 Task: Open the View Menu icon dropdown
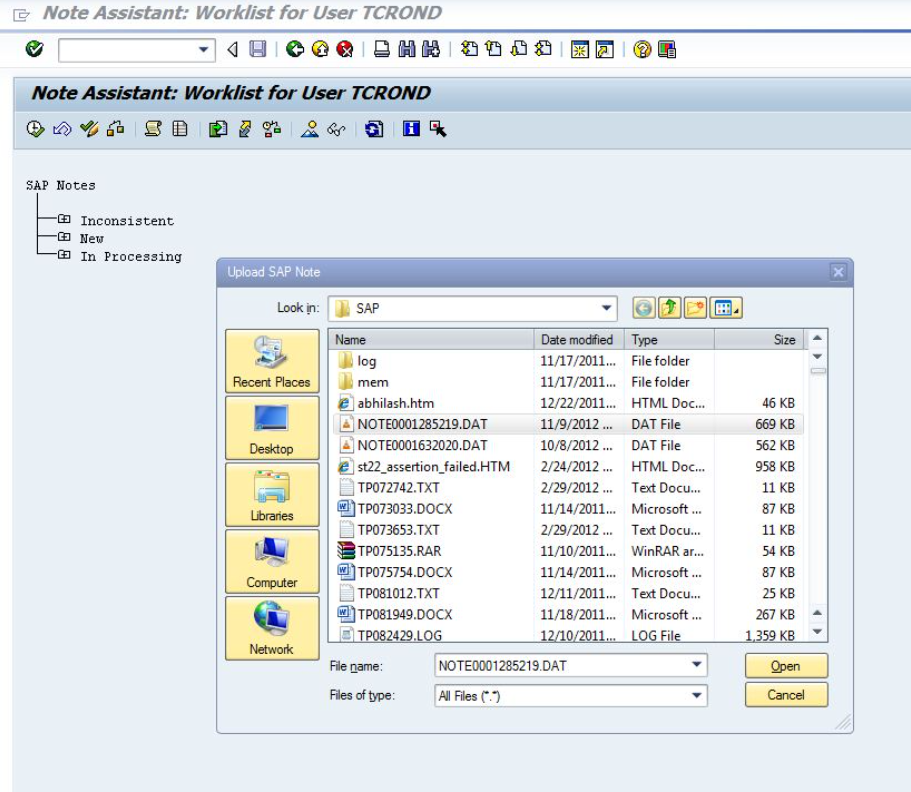(x=726, y=308)
